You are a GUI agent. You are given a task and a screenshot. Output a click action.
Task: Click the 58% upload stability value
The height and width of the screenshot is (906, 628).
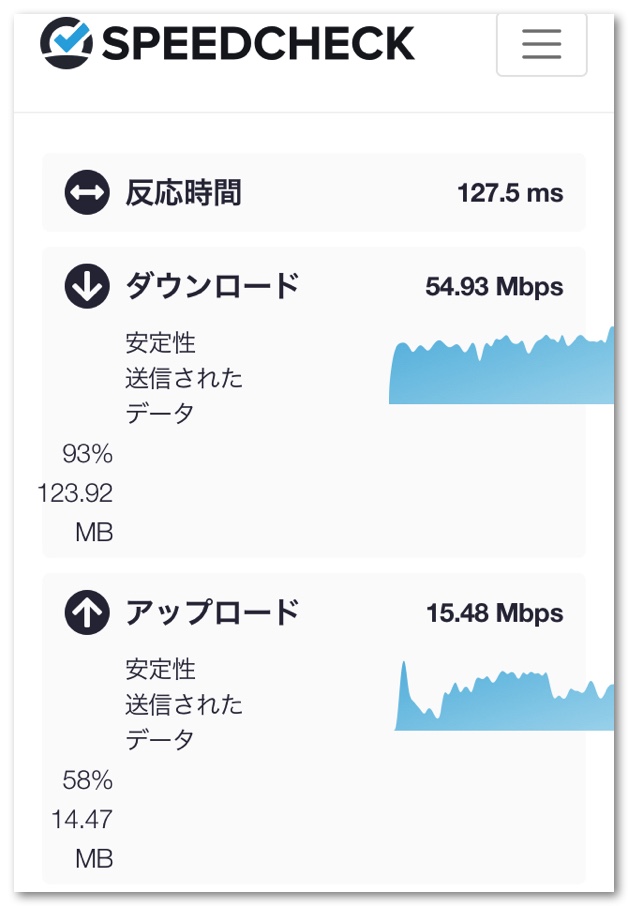click(x=88, y=780)
